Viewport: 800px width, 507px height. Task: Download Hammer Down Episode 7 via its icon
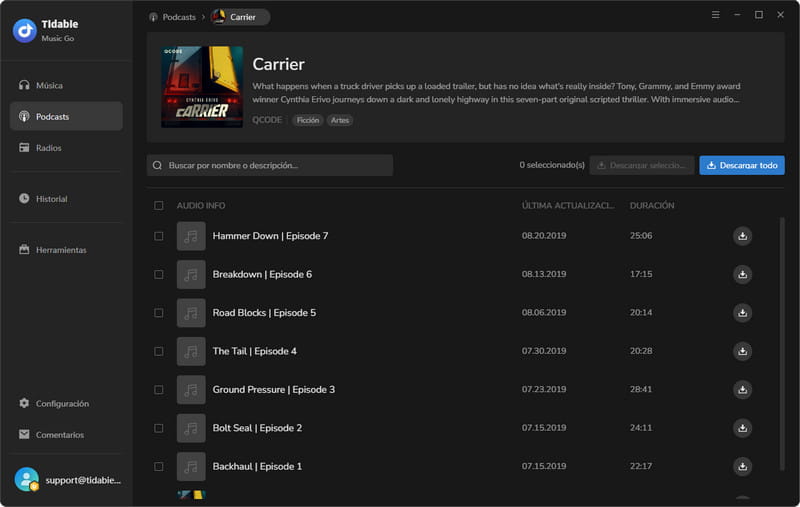coord(742,236)
